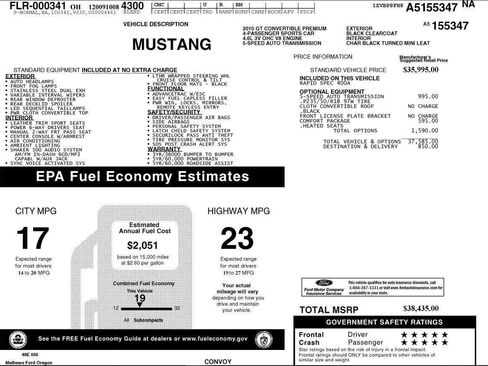Click 'STAINLESS STEEL DUAL EXH' item
Viewport: 488px width, 366px height.
(x=48, y=90)
